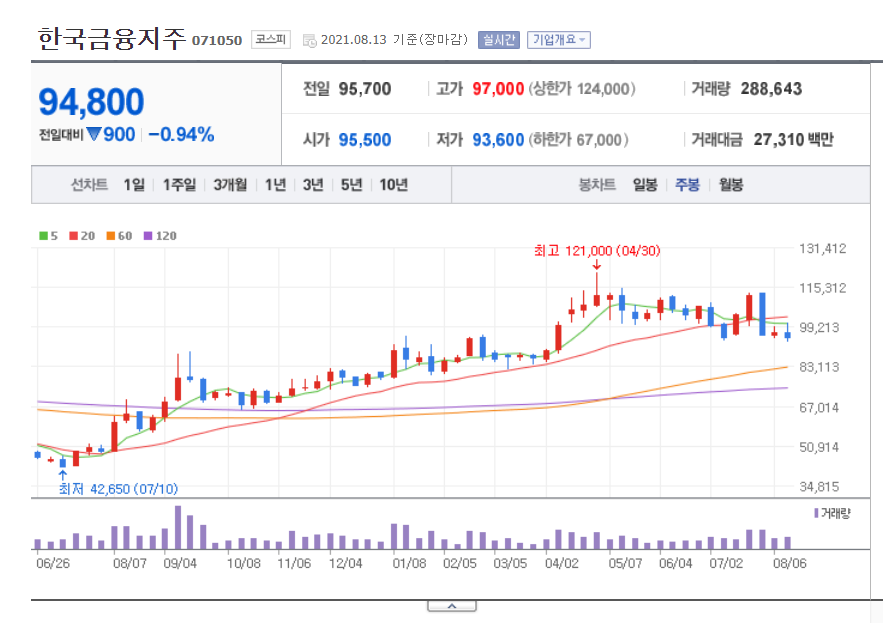Click the 34,815 price axis label
The width and height of the screenshot is (883, 623).
pyautogui.click(x=819, y=487)
